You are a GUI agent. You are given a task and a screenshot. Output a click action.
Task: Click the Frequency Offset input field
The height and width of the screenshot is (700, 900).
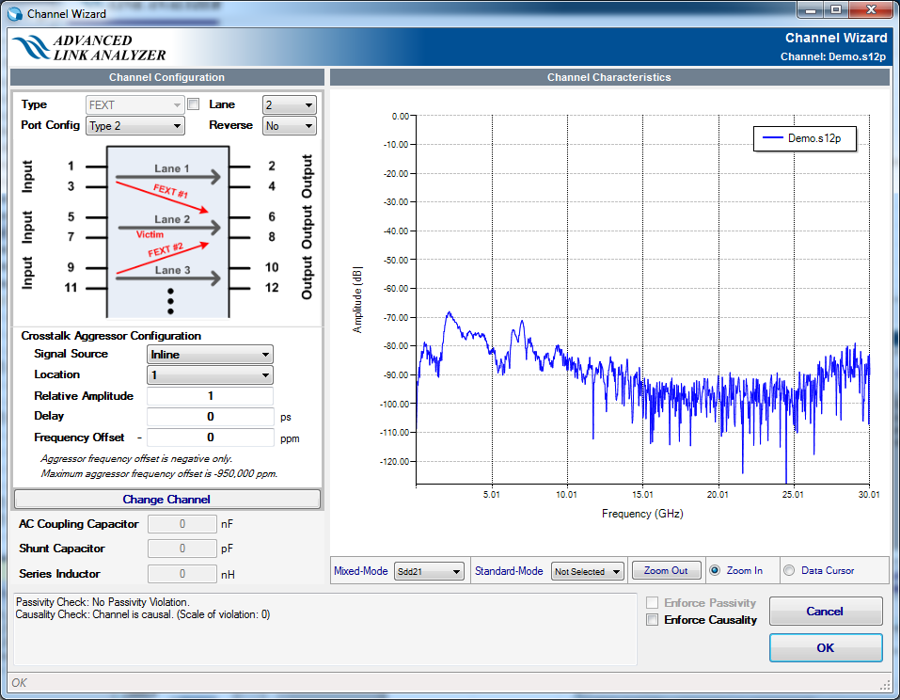(210, 437)
